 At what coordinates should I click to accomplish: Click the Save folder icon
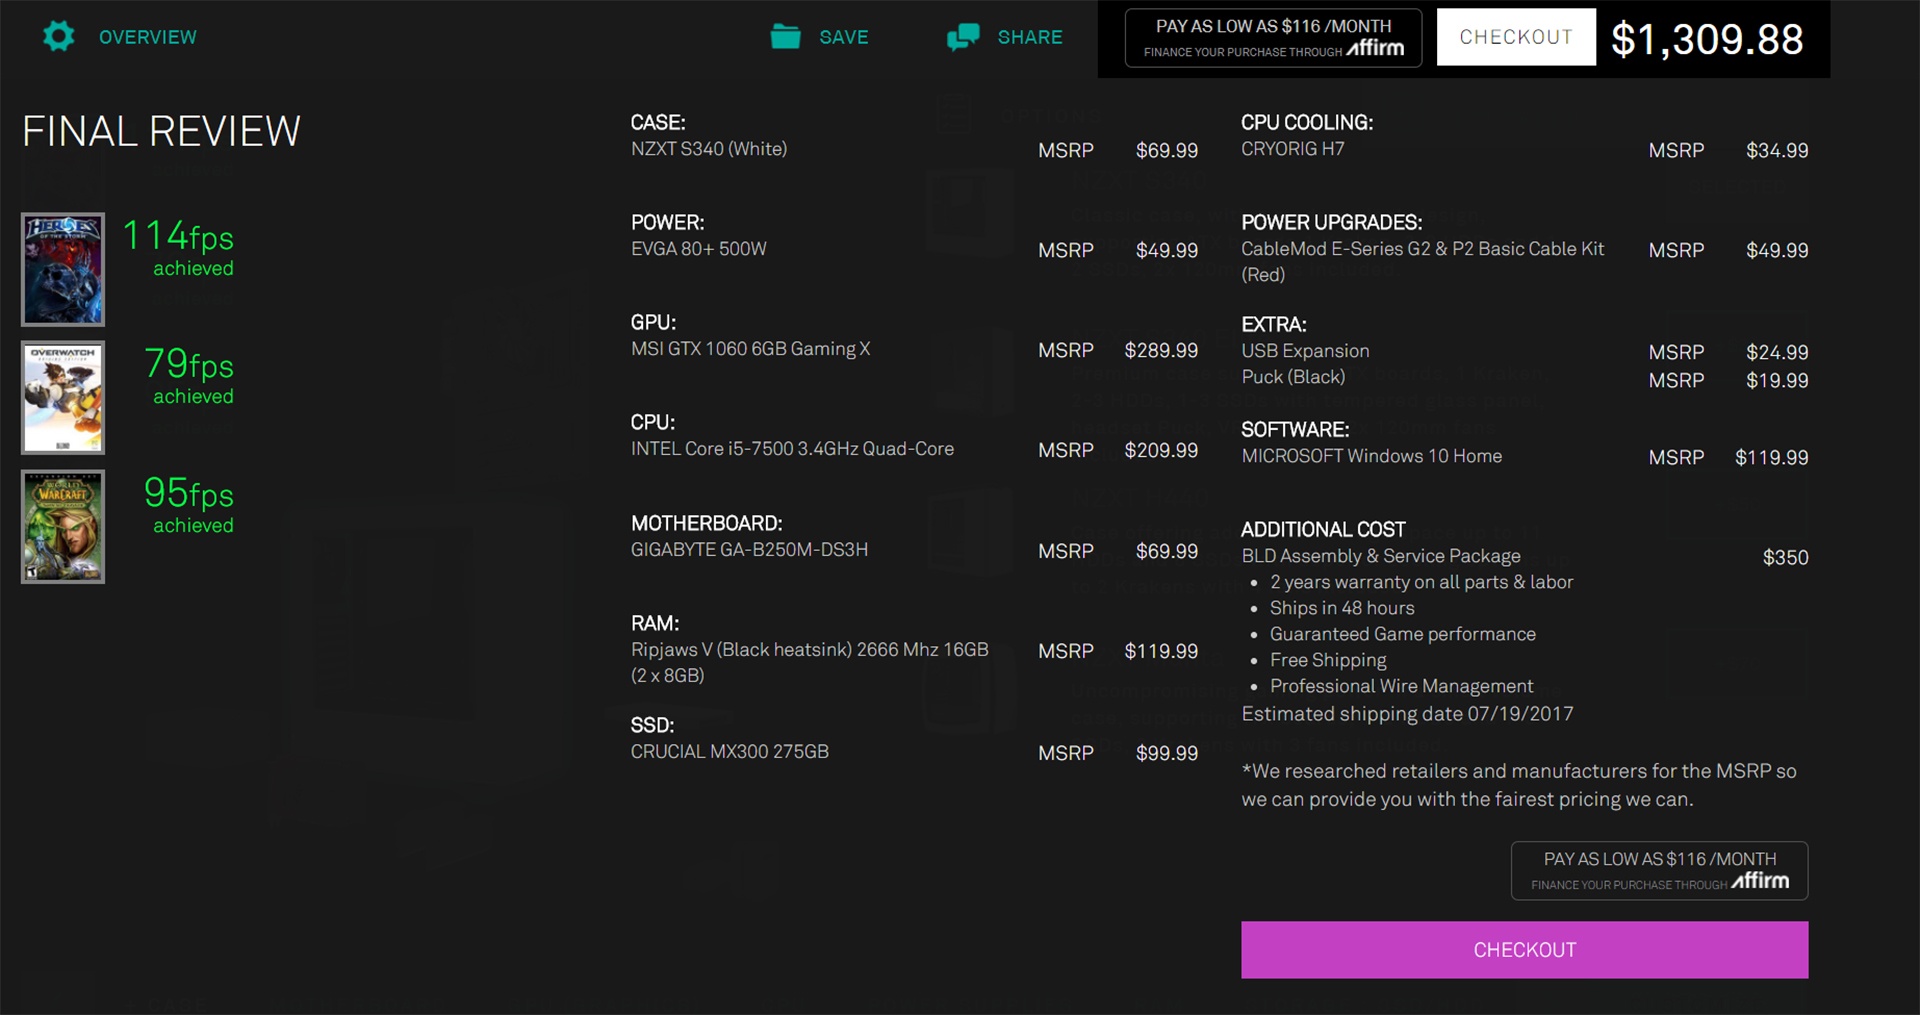pos(785,37)
